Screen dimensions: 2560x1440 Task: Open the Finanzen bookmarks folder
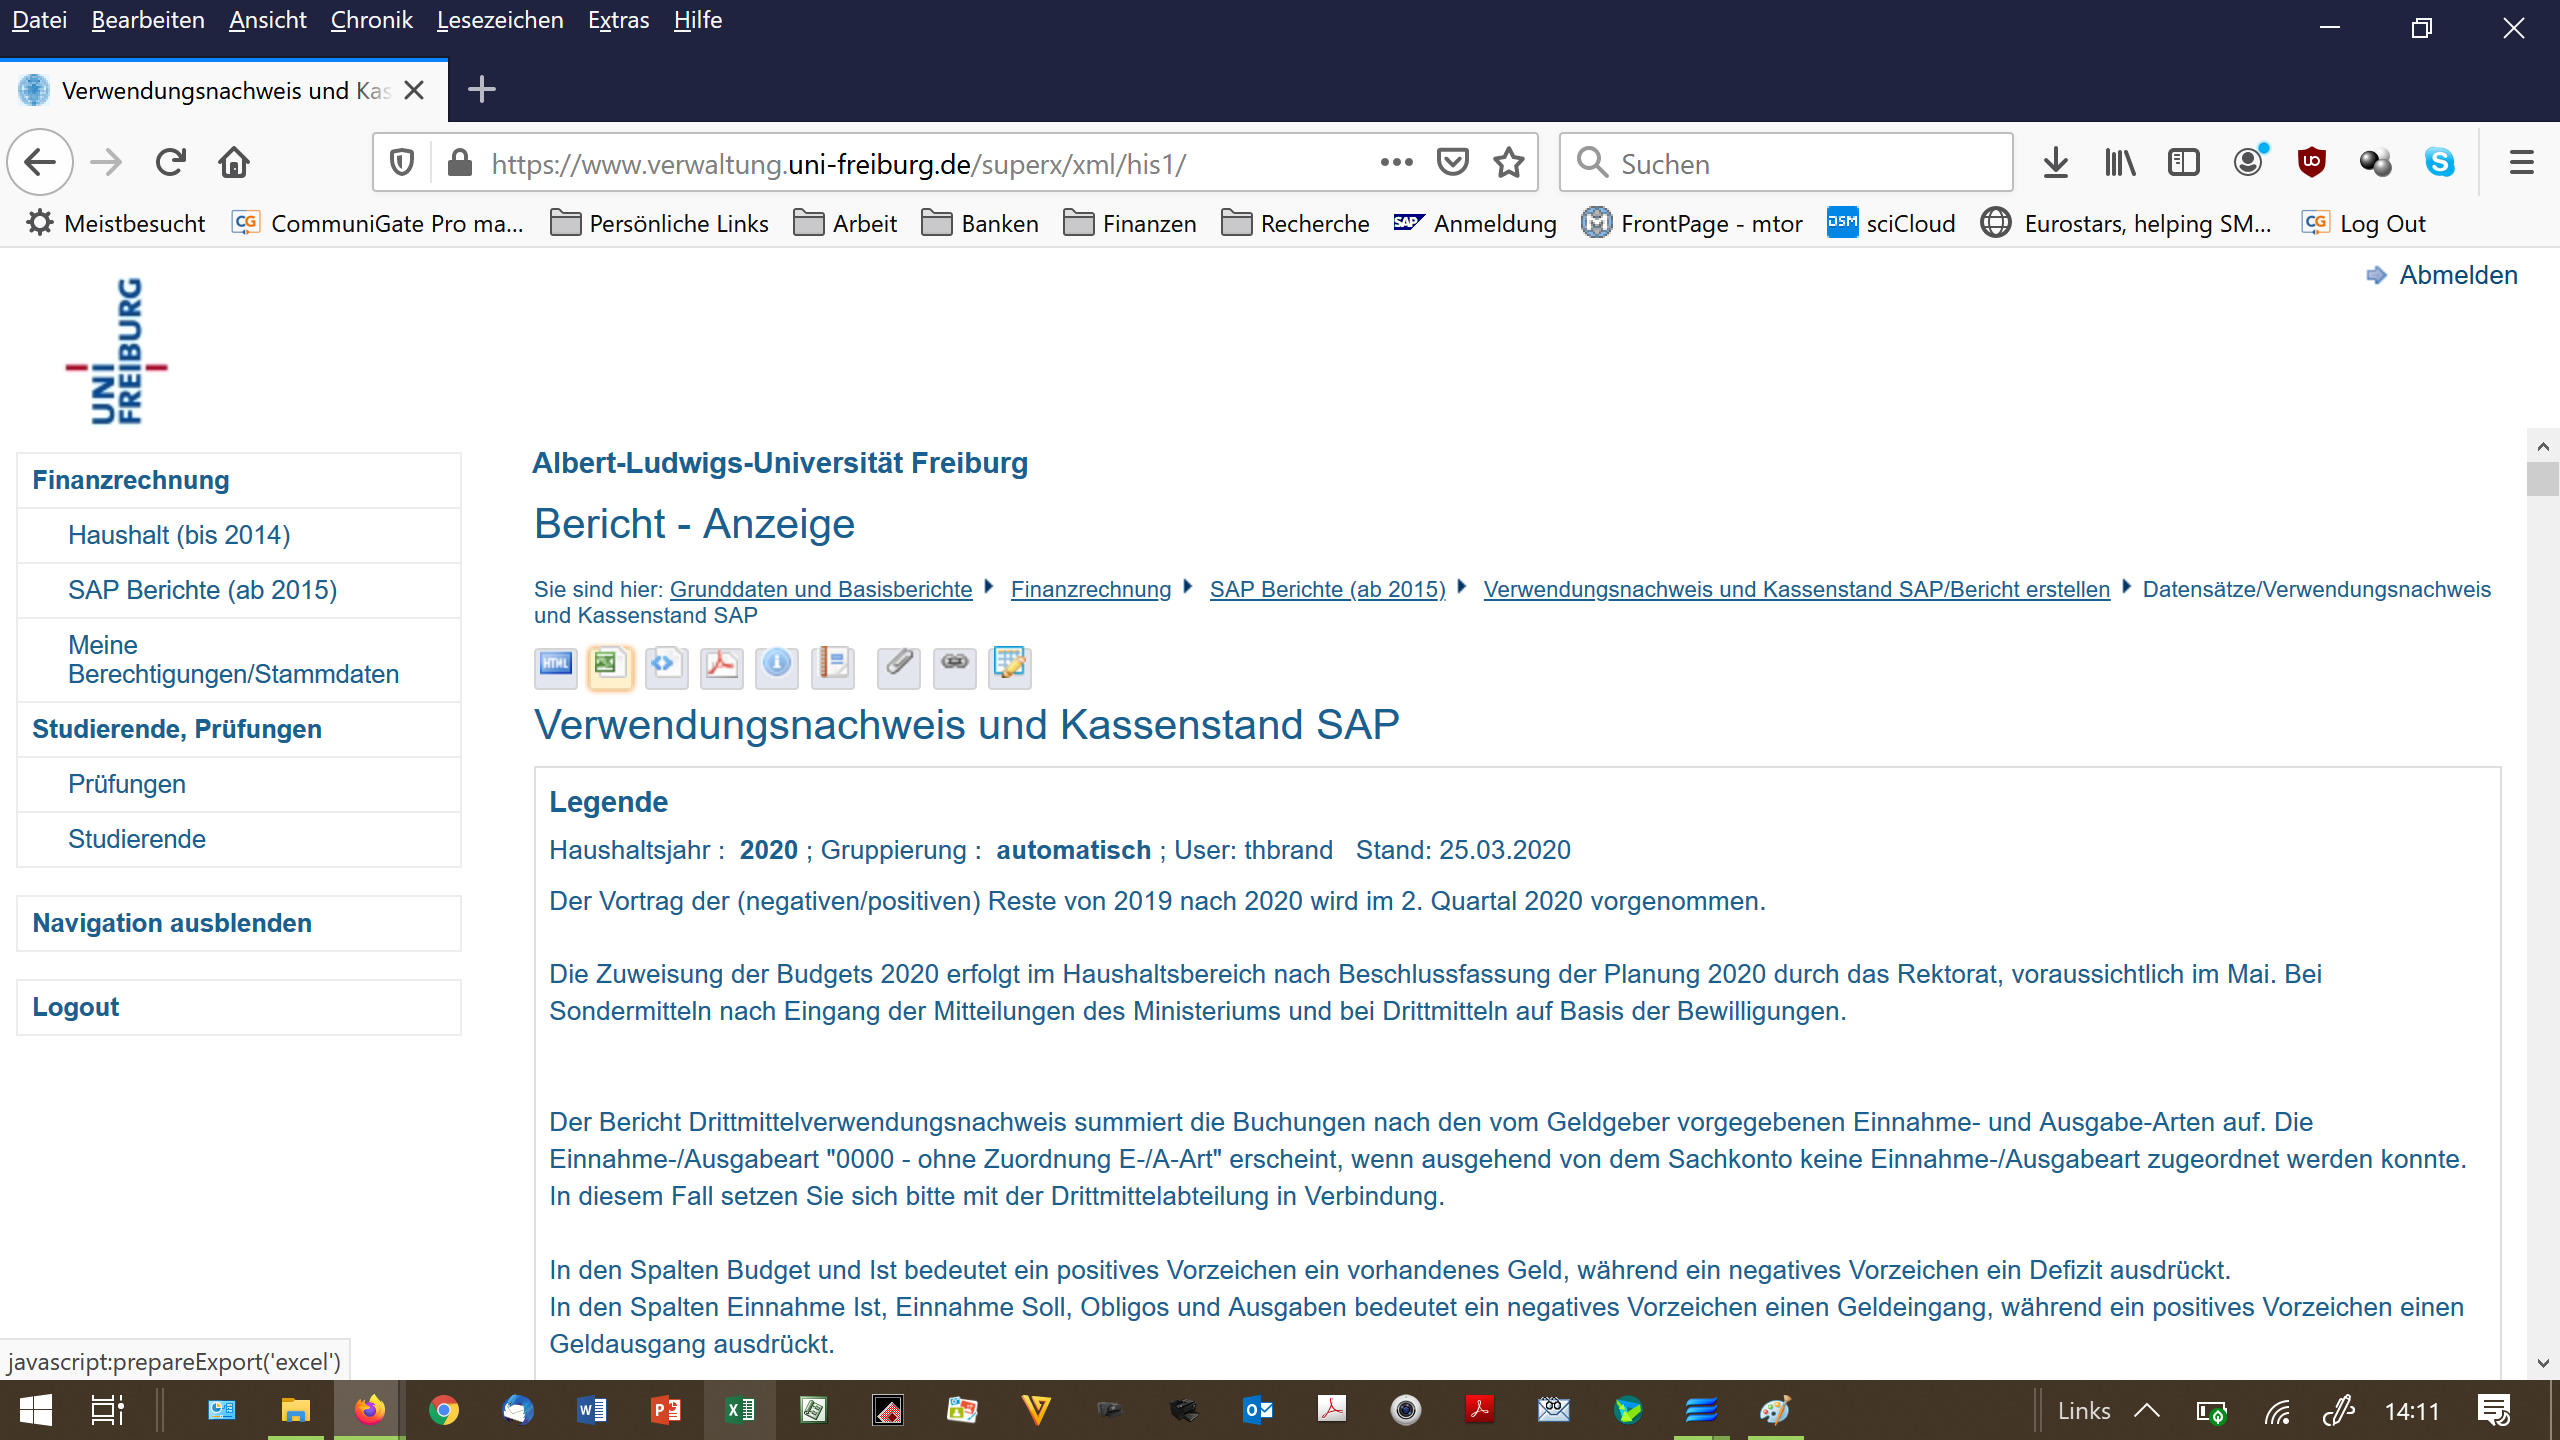click(x=1130, y=223)
